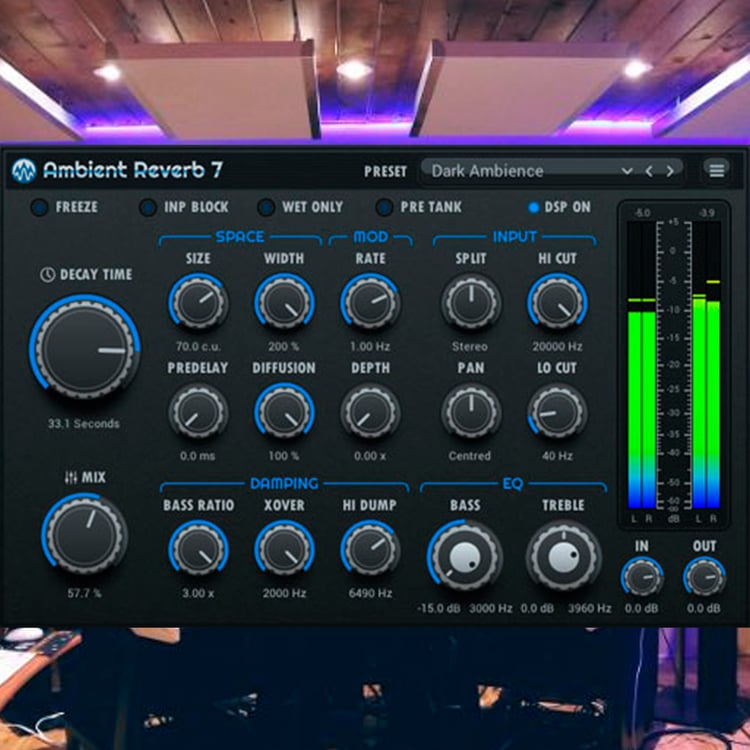Click the 3000 Hz bass frequency value
Screen dimensions: 750x750
point(490,608)
